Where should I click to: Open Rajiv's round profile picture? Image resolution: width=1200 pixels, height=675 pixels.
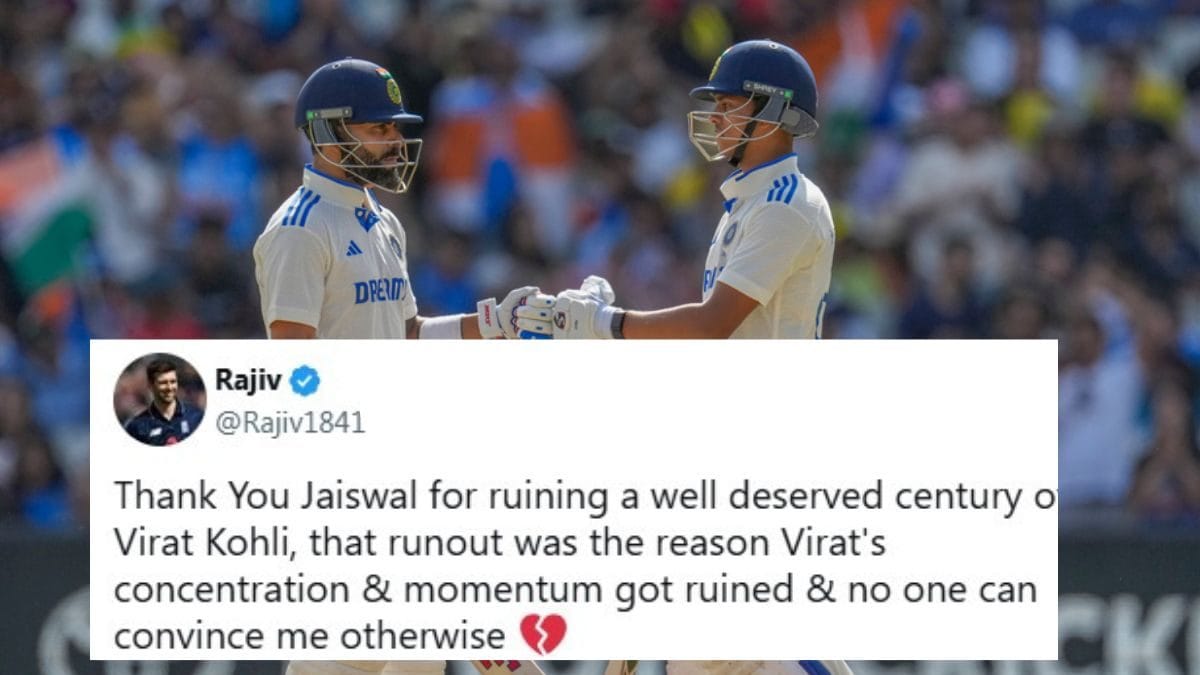click(x=160, y=400)
